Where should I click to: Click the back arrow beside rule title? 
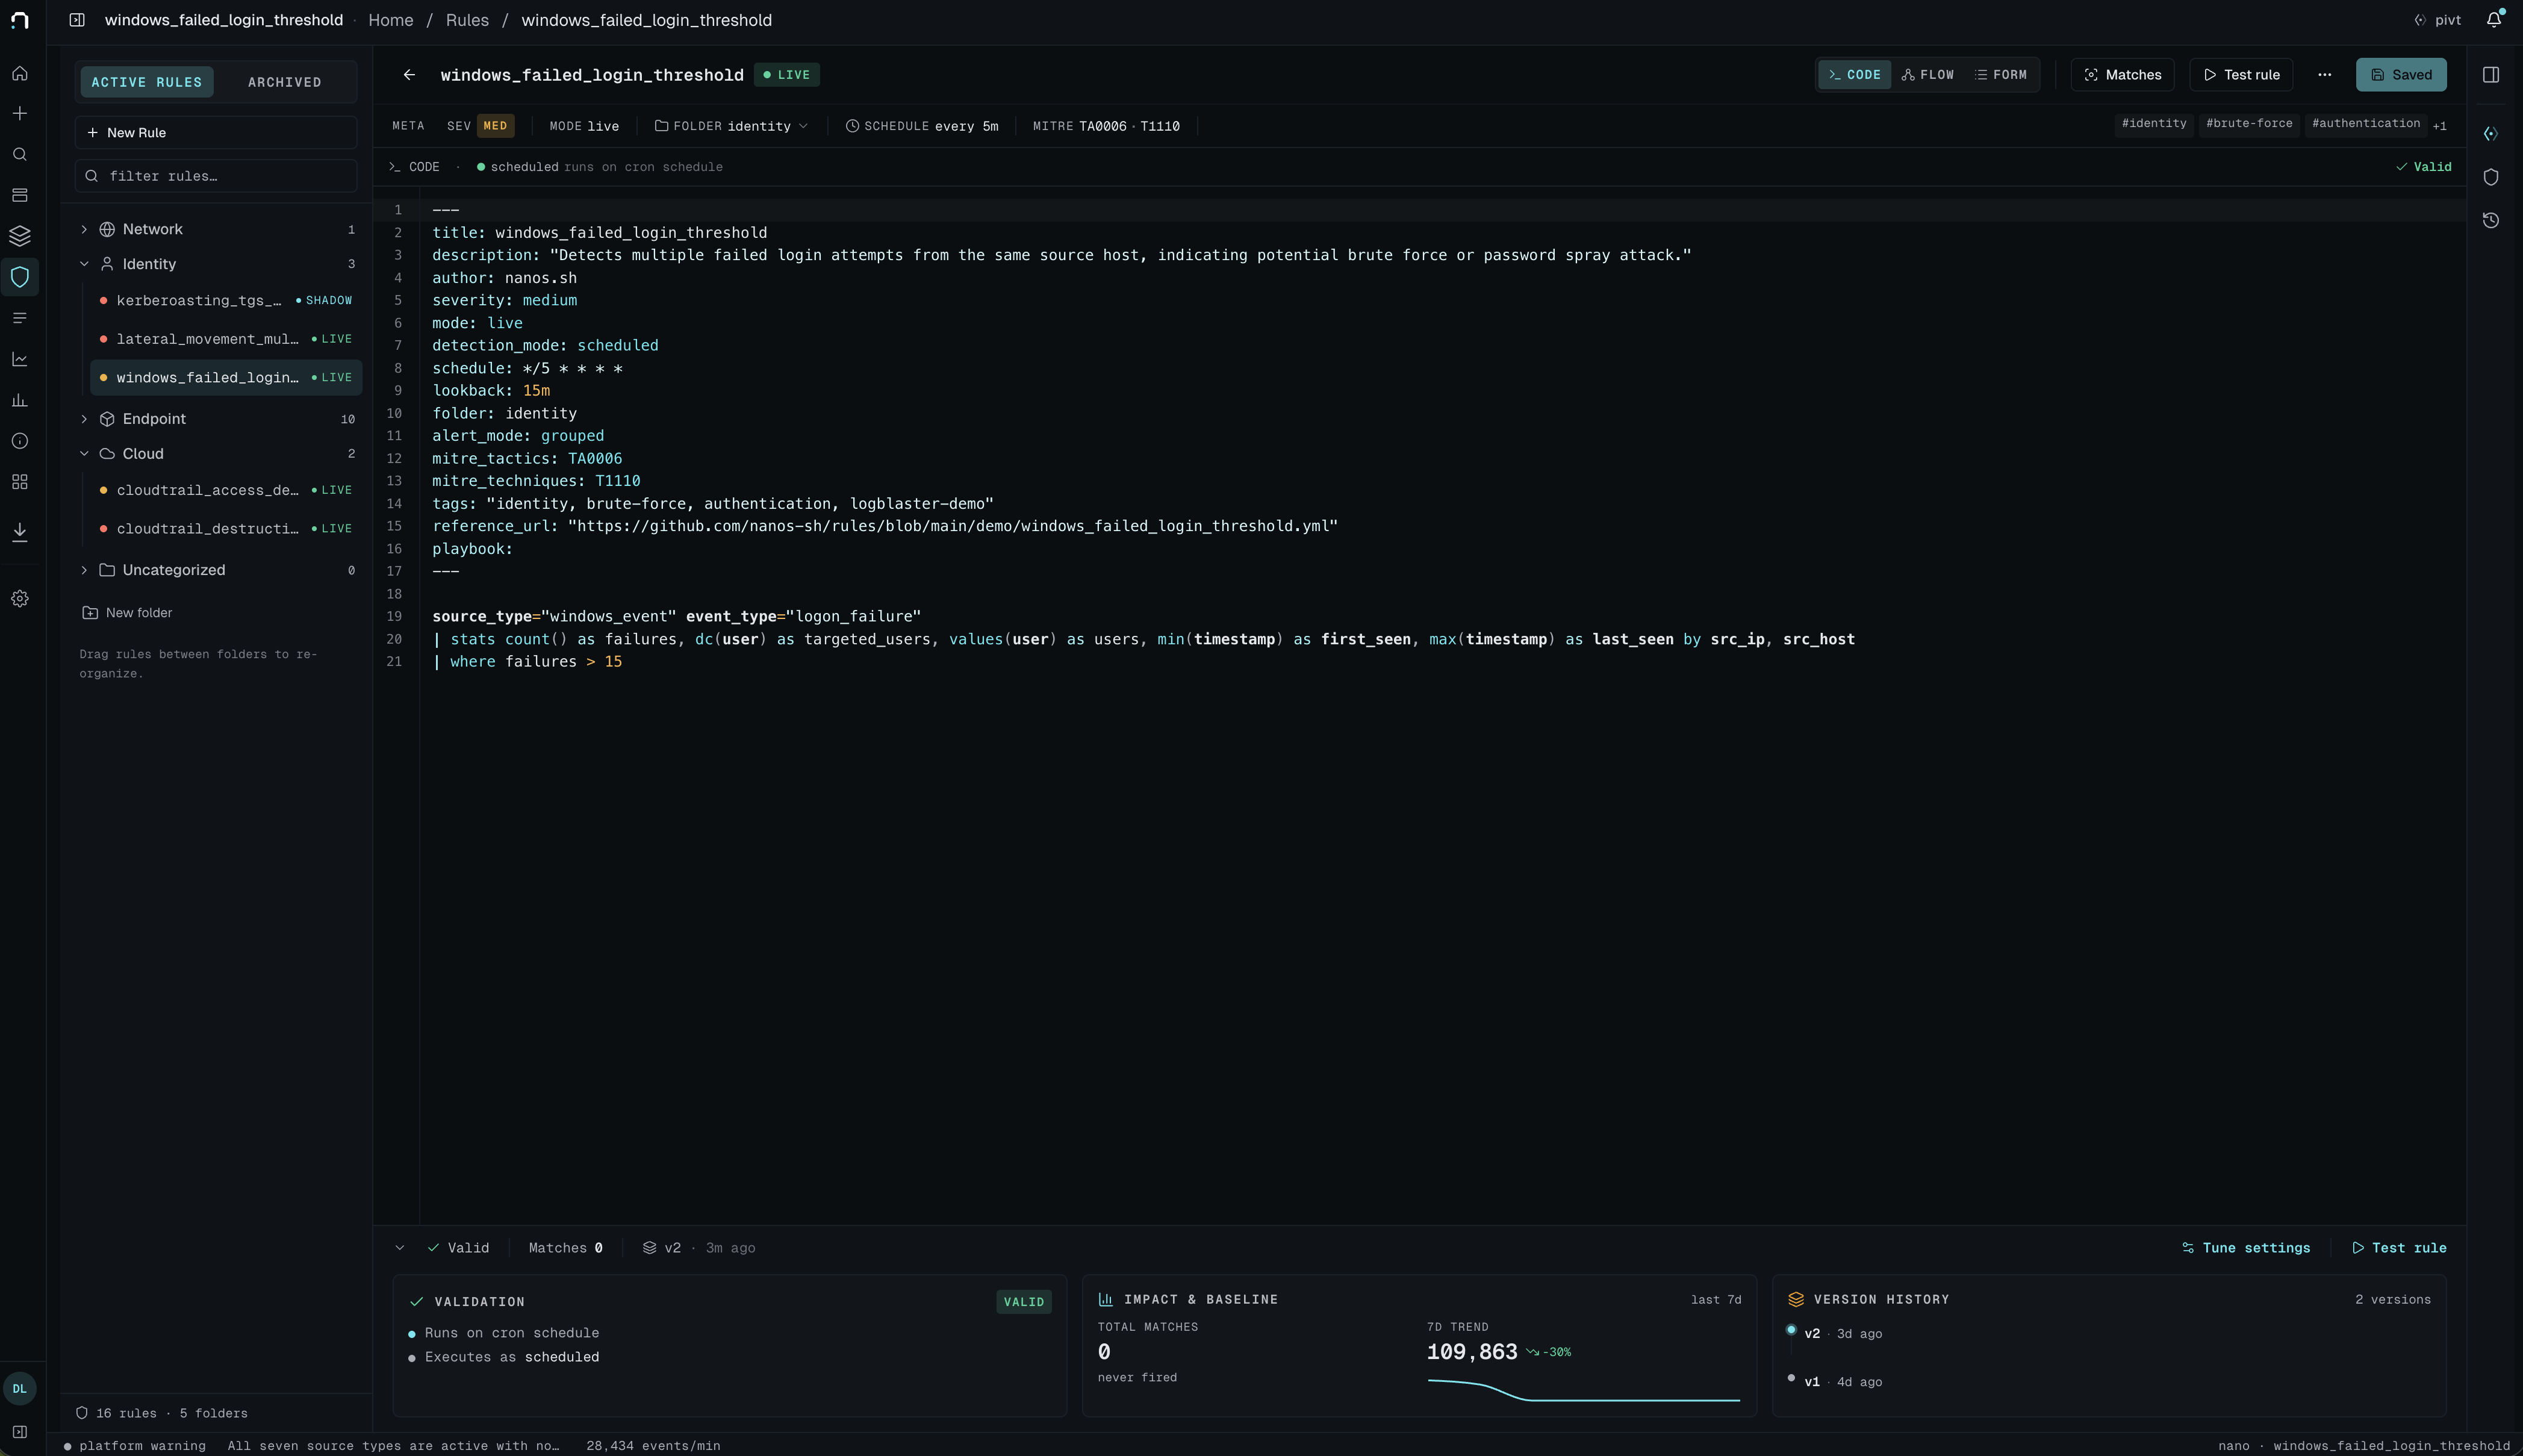point(409,75)
